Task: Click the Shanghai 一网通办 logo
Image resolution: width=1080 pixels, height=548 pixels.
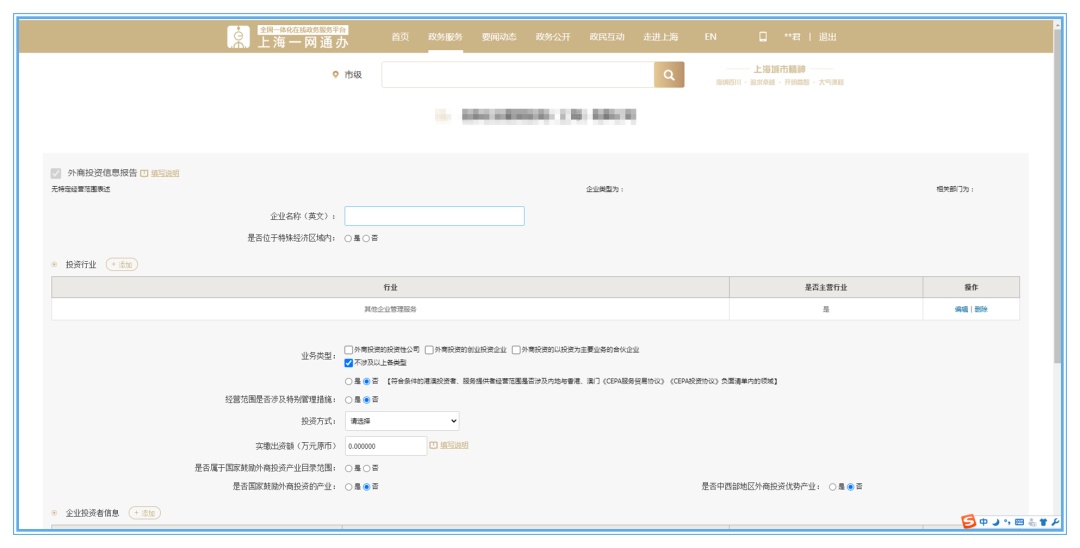Action: [288, 37]
